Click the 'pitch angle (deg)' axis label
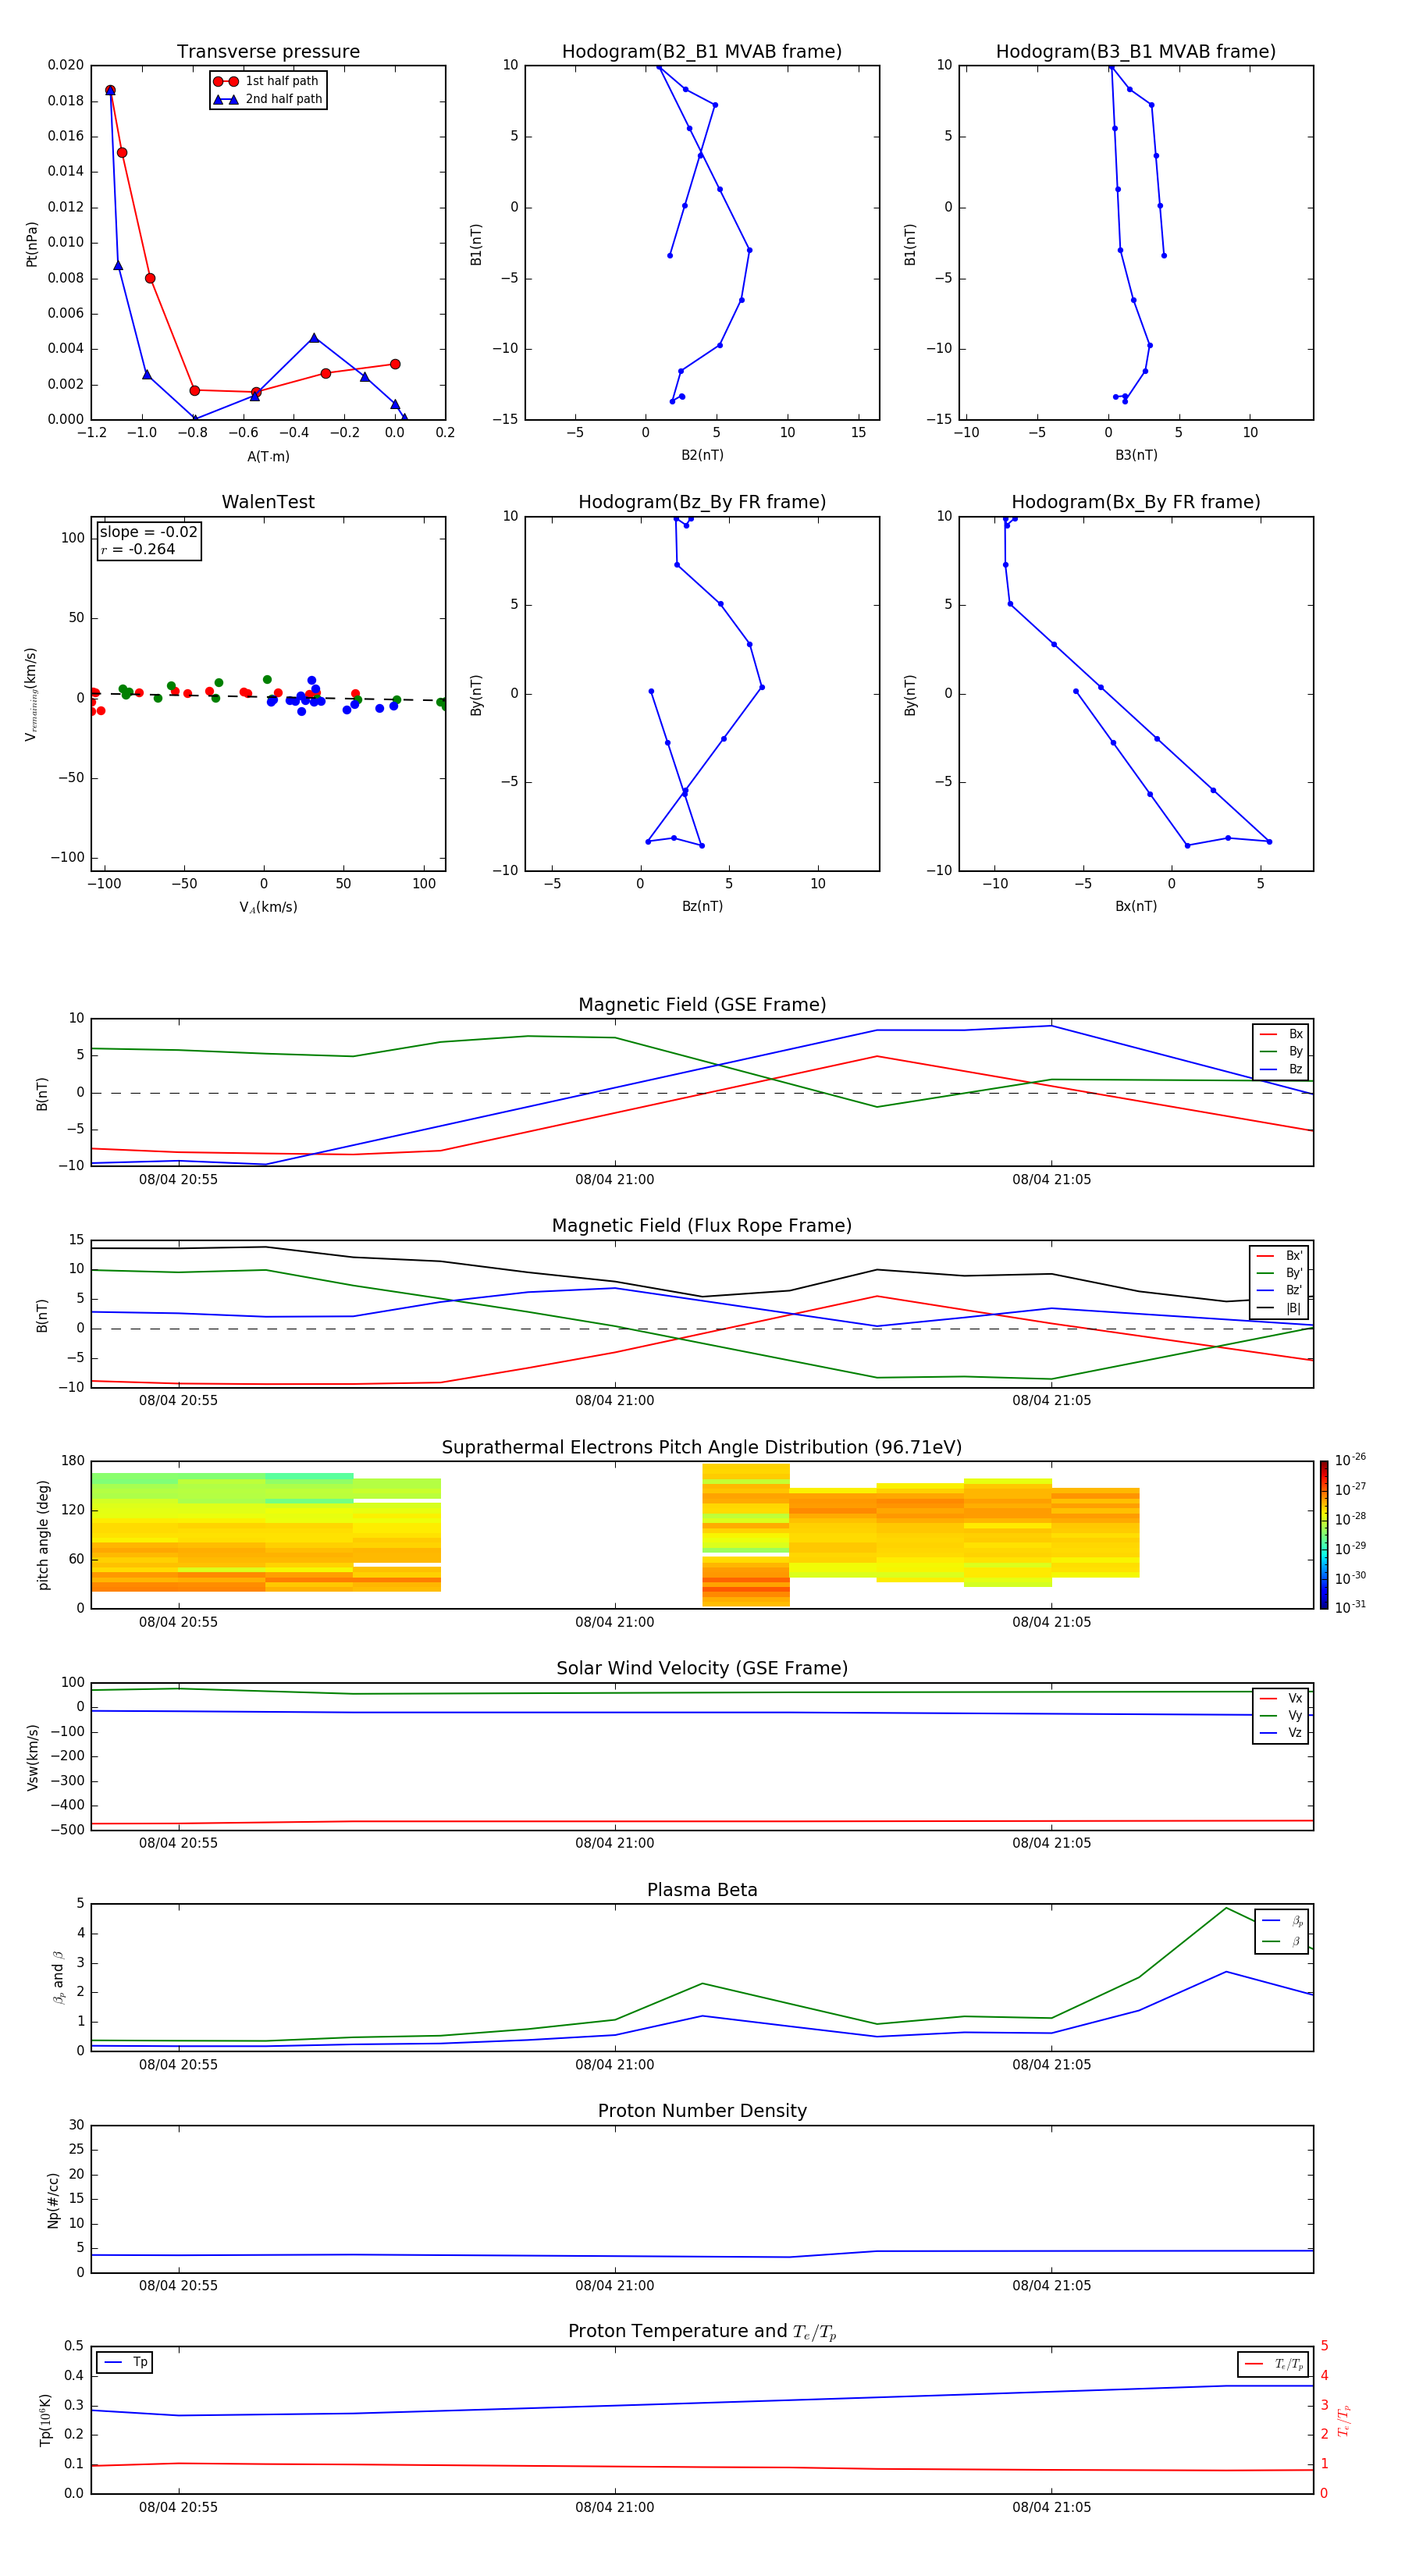 coord(43,1535)
